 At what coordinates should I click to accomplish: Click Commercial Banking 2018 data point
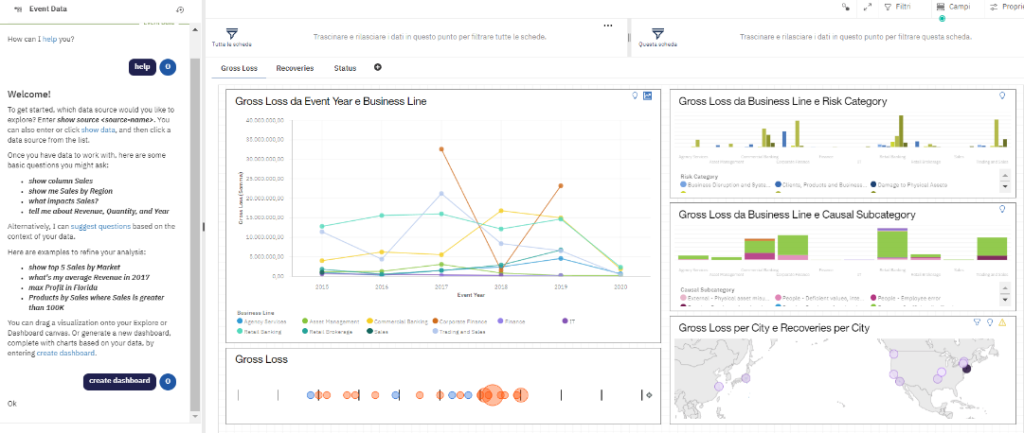point(501,210)
